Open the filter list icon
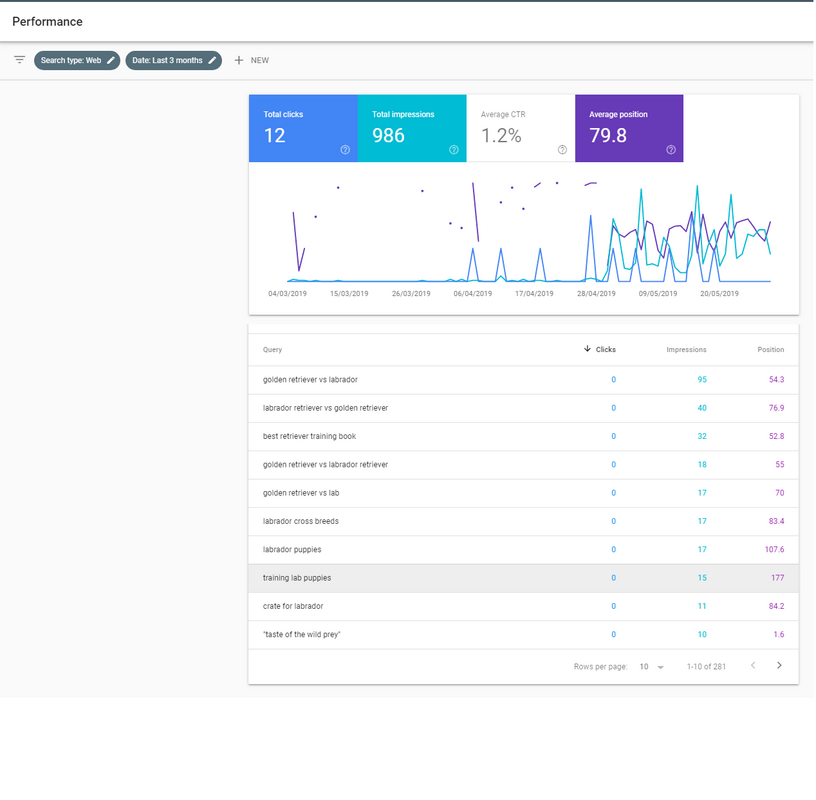This screenshot has width=816, height=800. [x=19, y=60]
